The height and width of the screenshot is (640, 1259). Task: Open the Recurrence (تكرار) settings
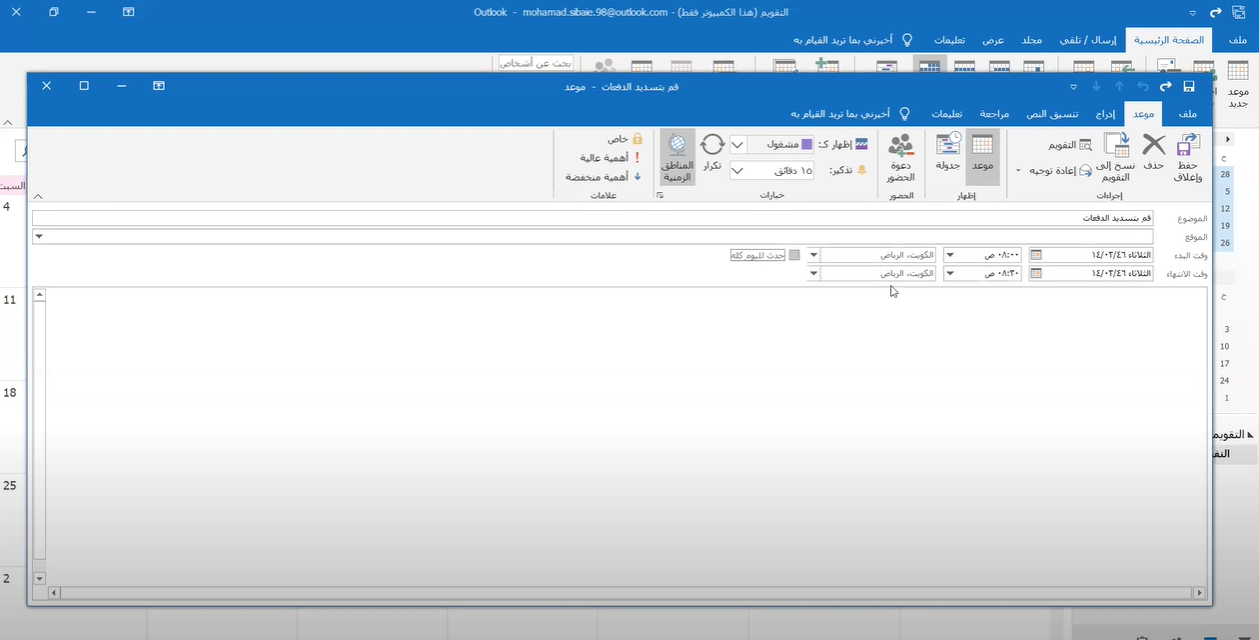712,153
